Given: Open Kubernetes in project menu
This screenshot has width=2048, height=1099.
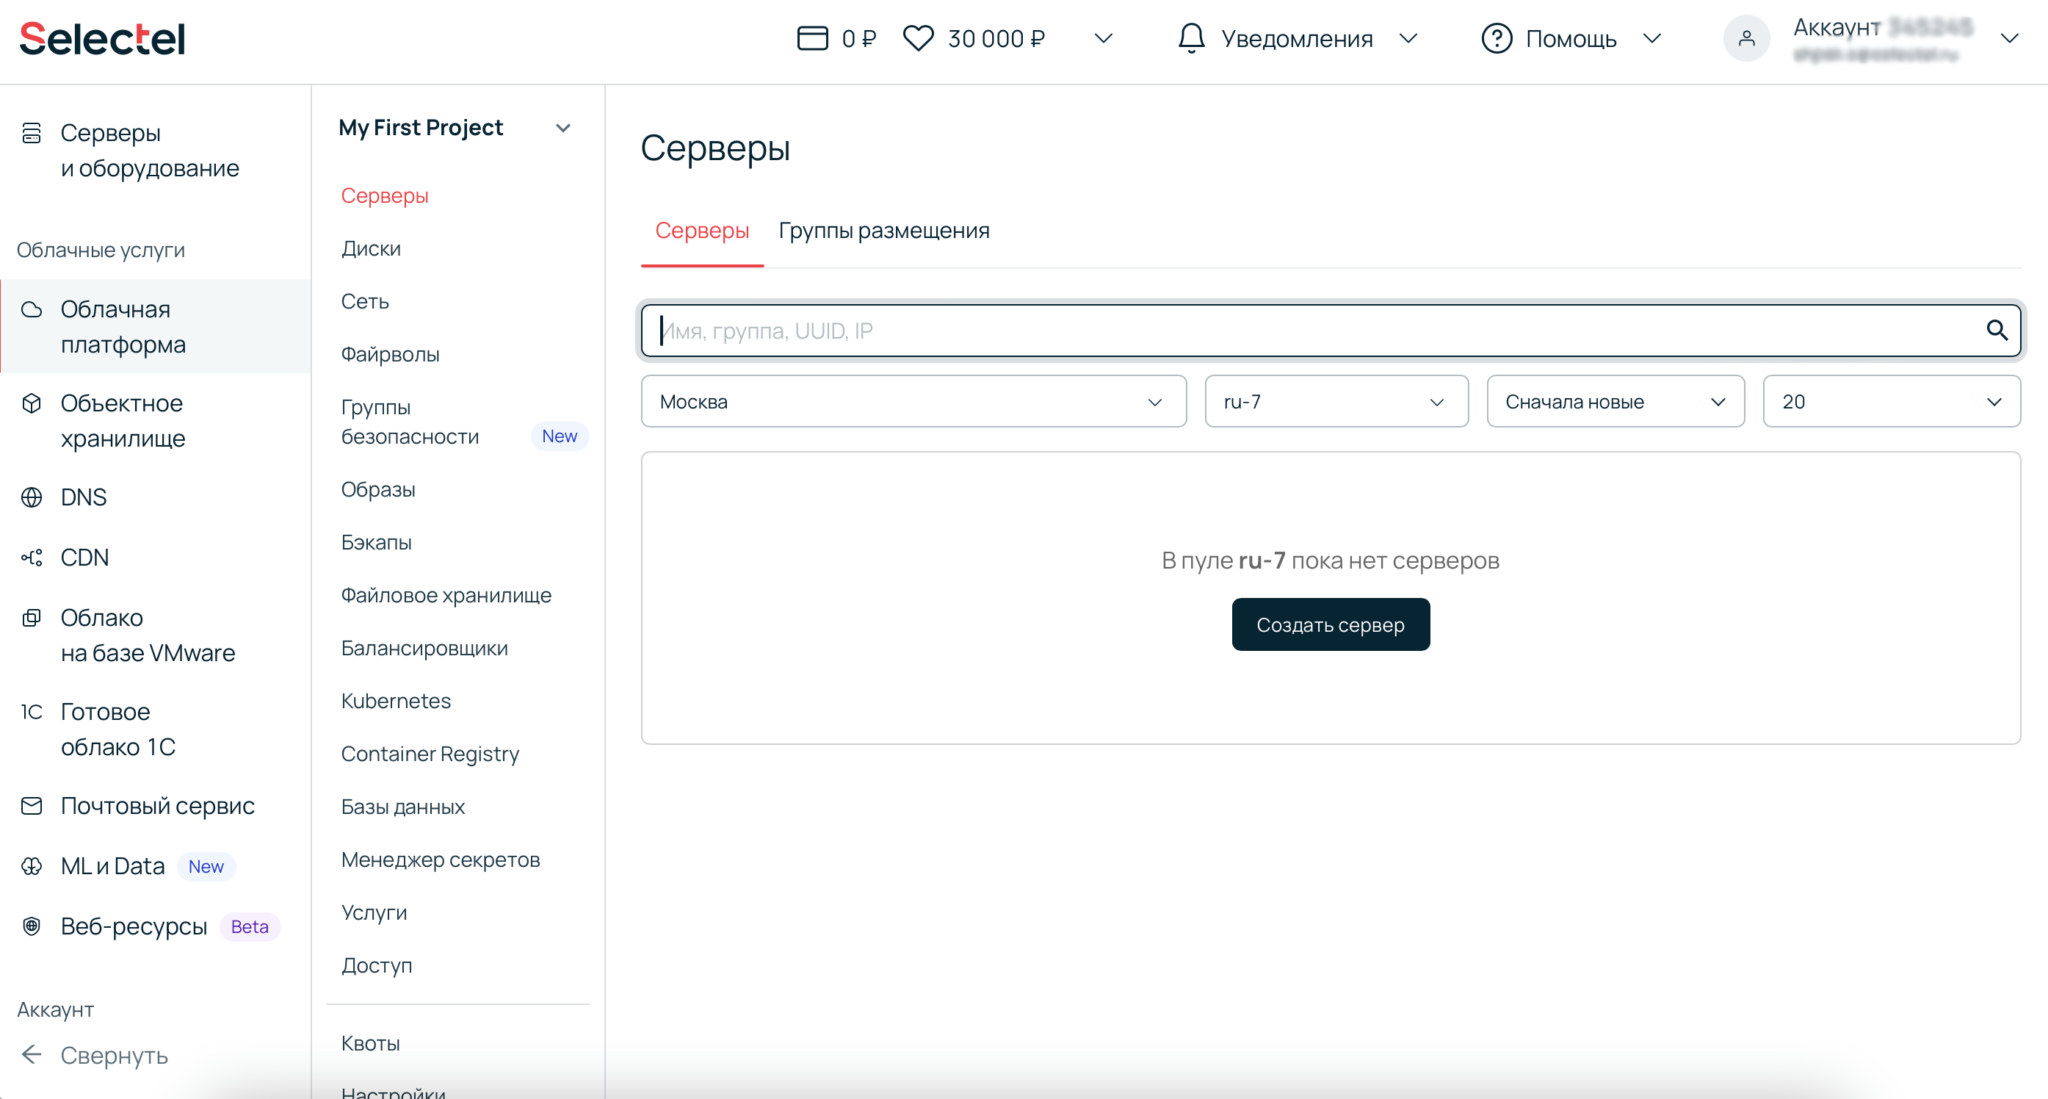Looking at the screenshot, I should click(x=396, y=701).
